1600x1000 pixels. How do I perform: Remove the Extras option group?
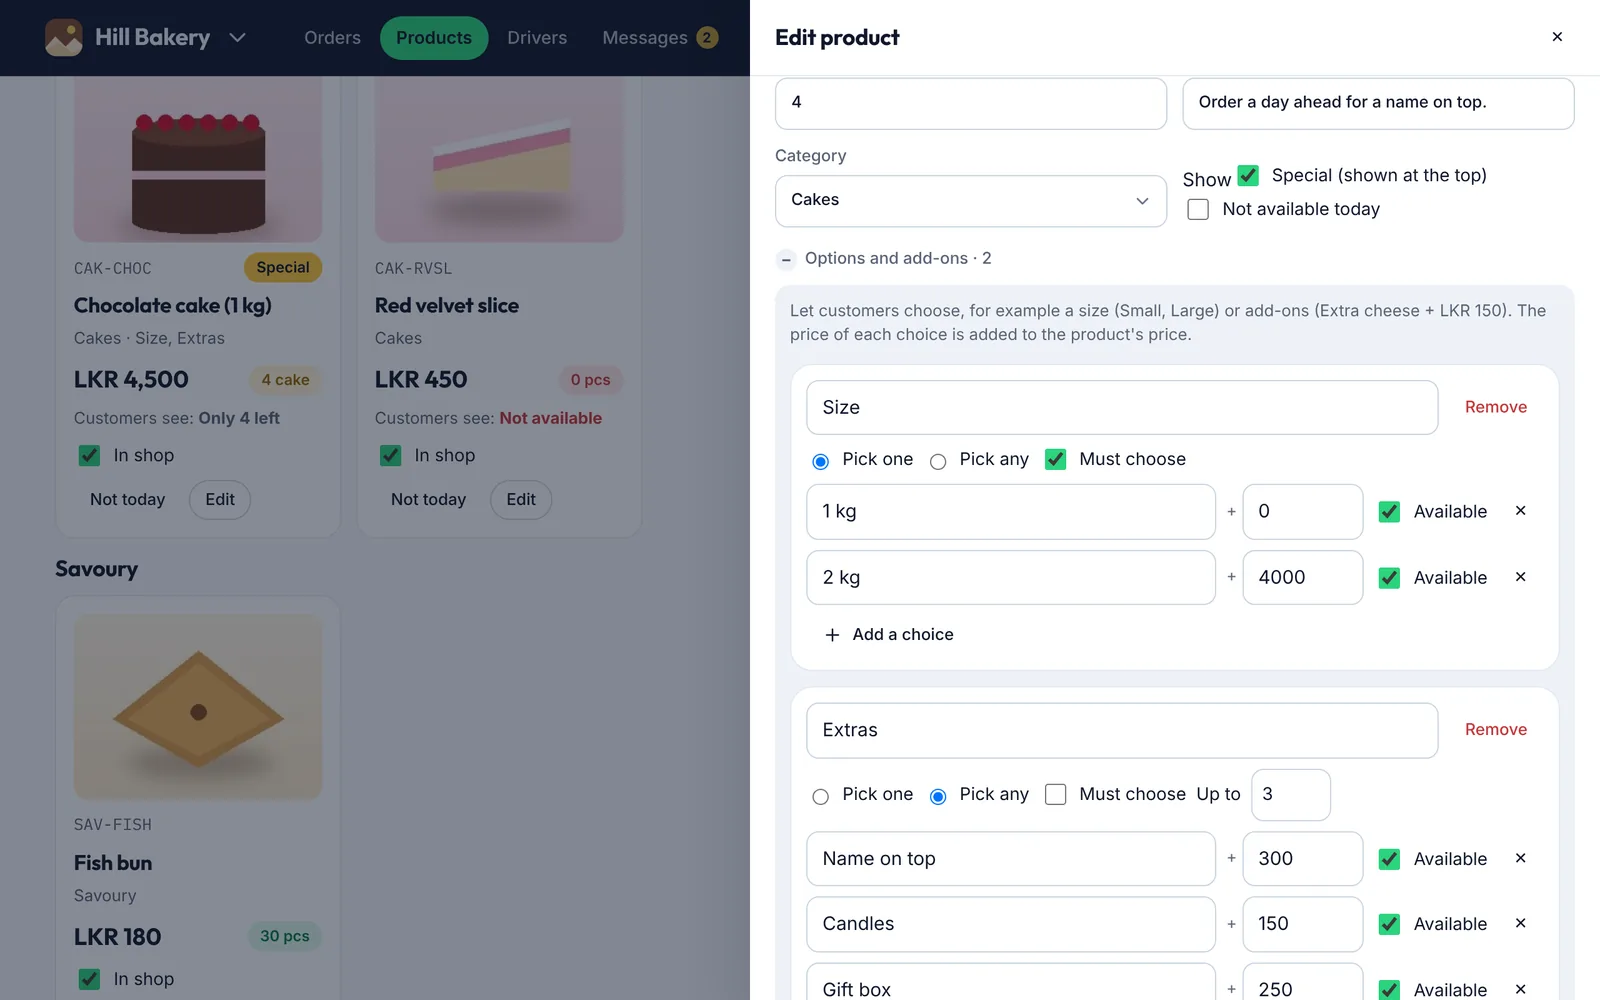click(x=1495, y=730)
